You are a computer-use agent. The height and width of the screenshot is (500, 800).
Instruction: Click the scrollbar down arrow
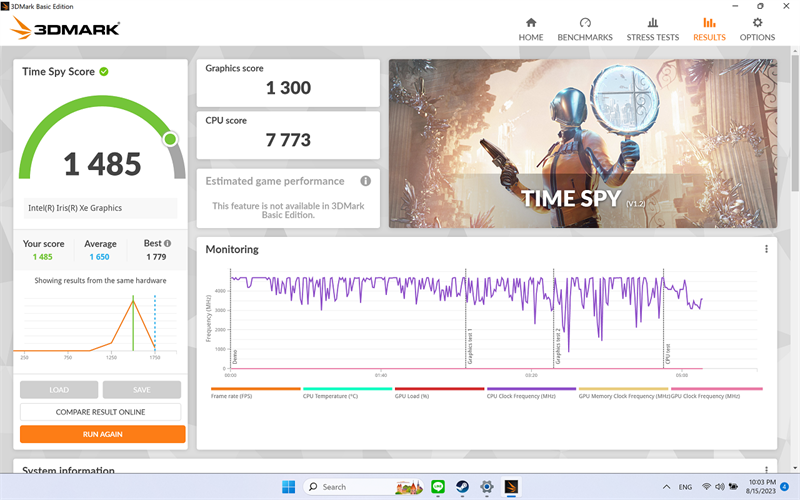[795, 468]
